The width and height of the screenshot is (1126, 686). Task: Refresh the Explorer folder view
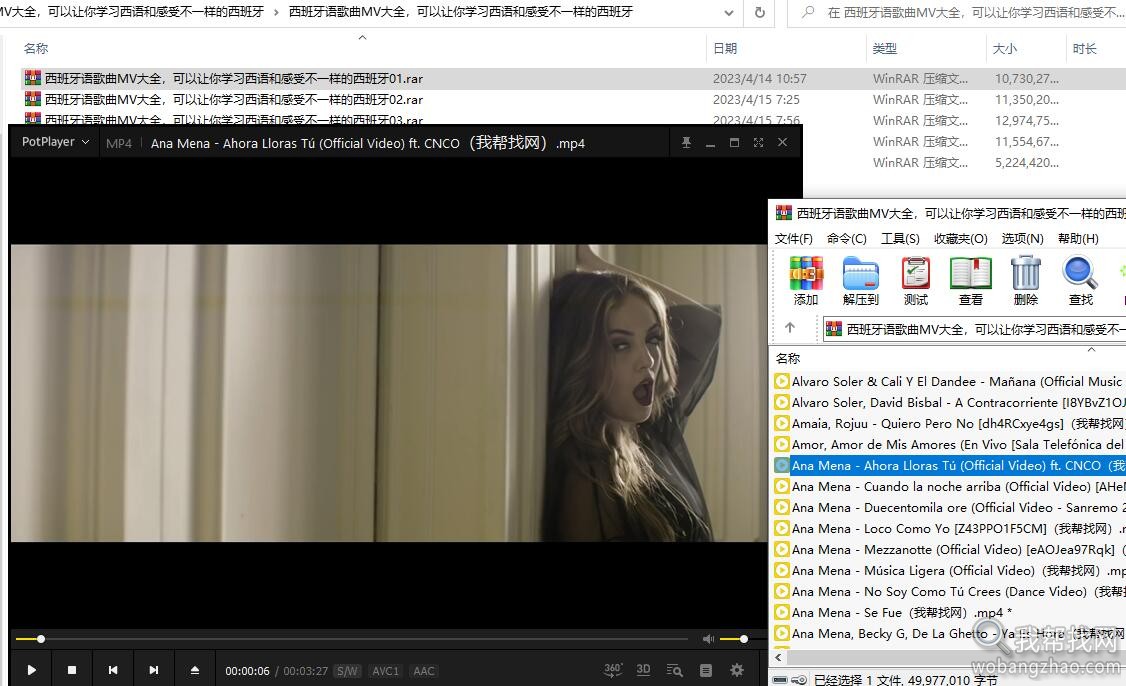tap(760, 12)
